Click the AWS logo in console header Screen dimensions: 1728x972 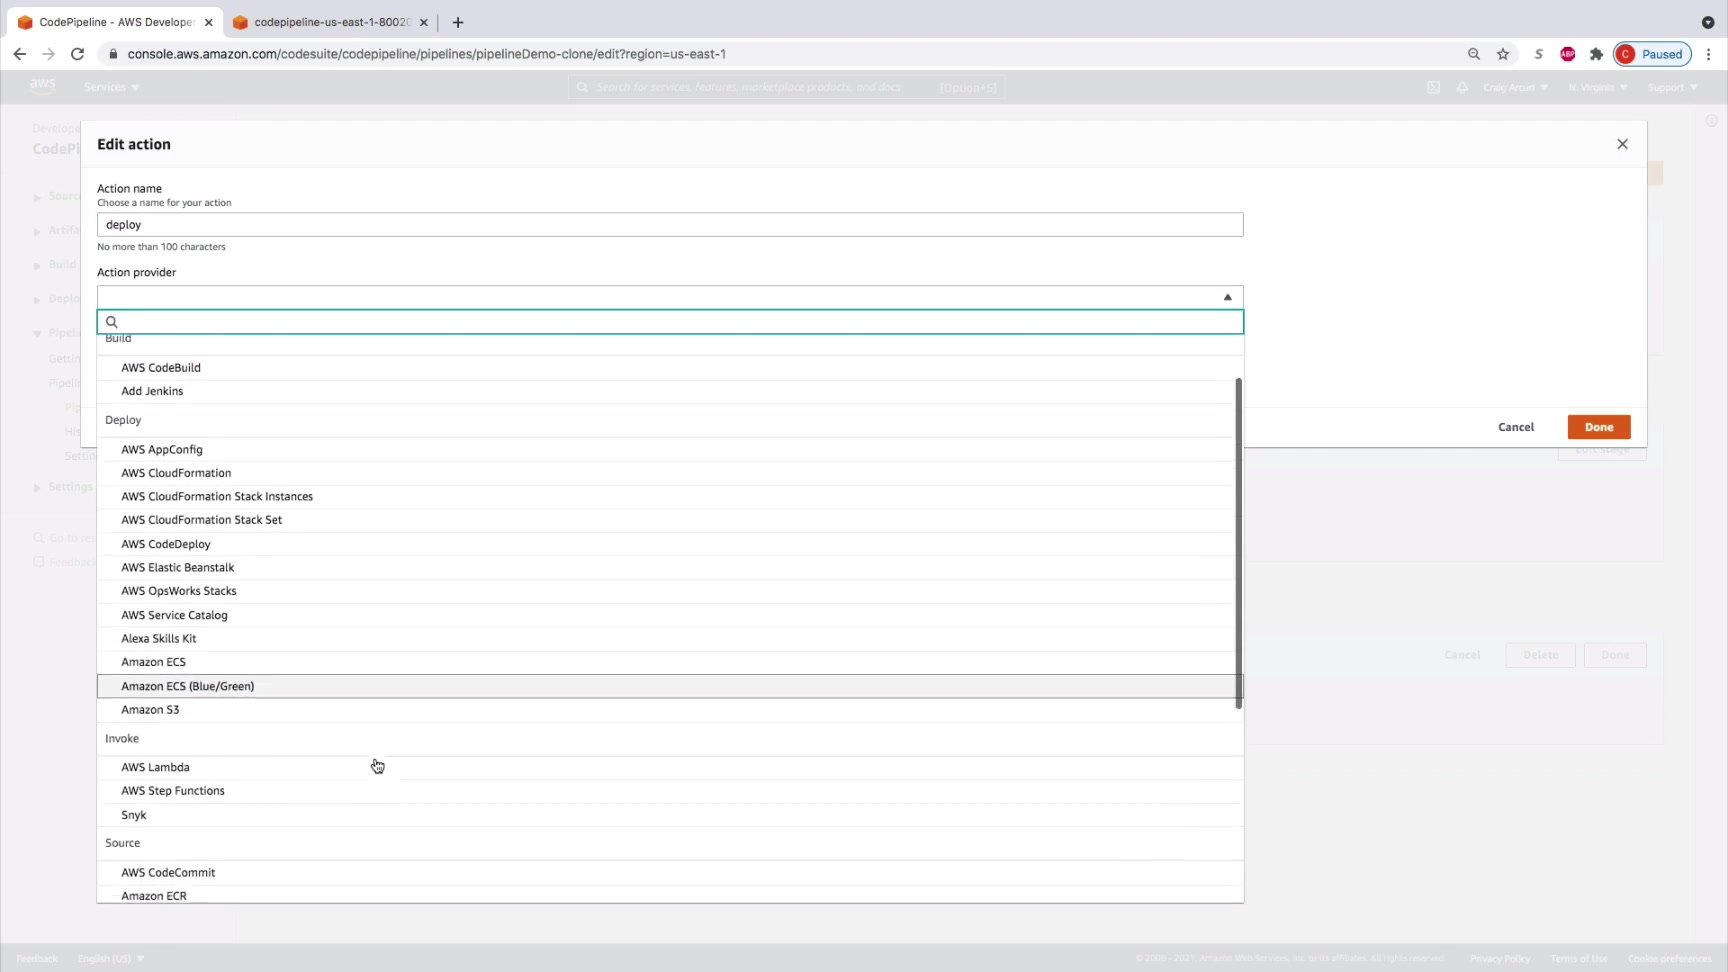click(x=42, y=87)
